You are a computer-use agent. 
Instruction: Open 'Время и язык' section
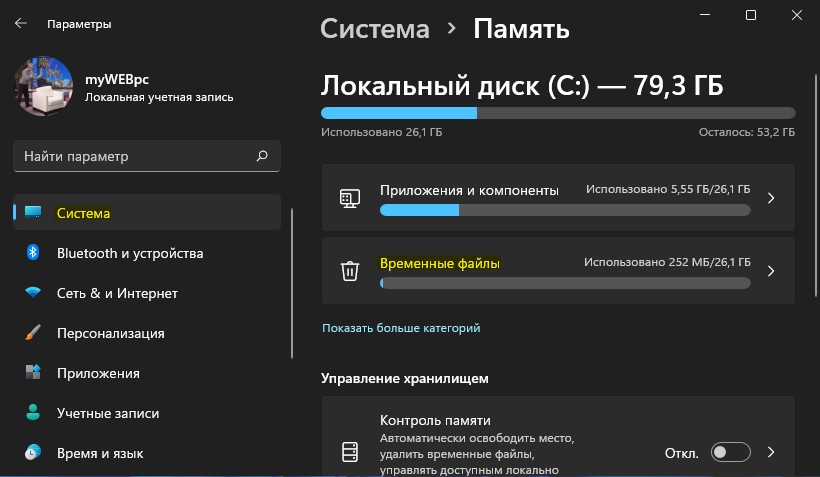pos(147,453)
